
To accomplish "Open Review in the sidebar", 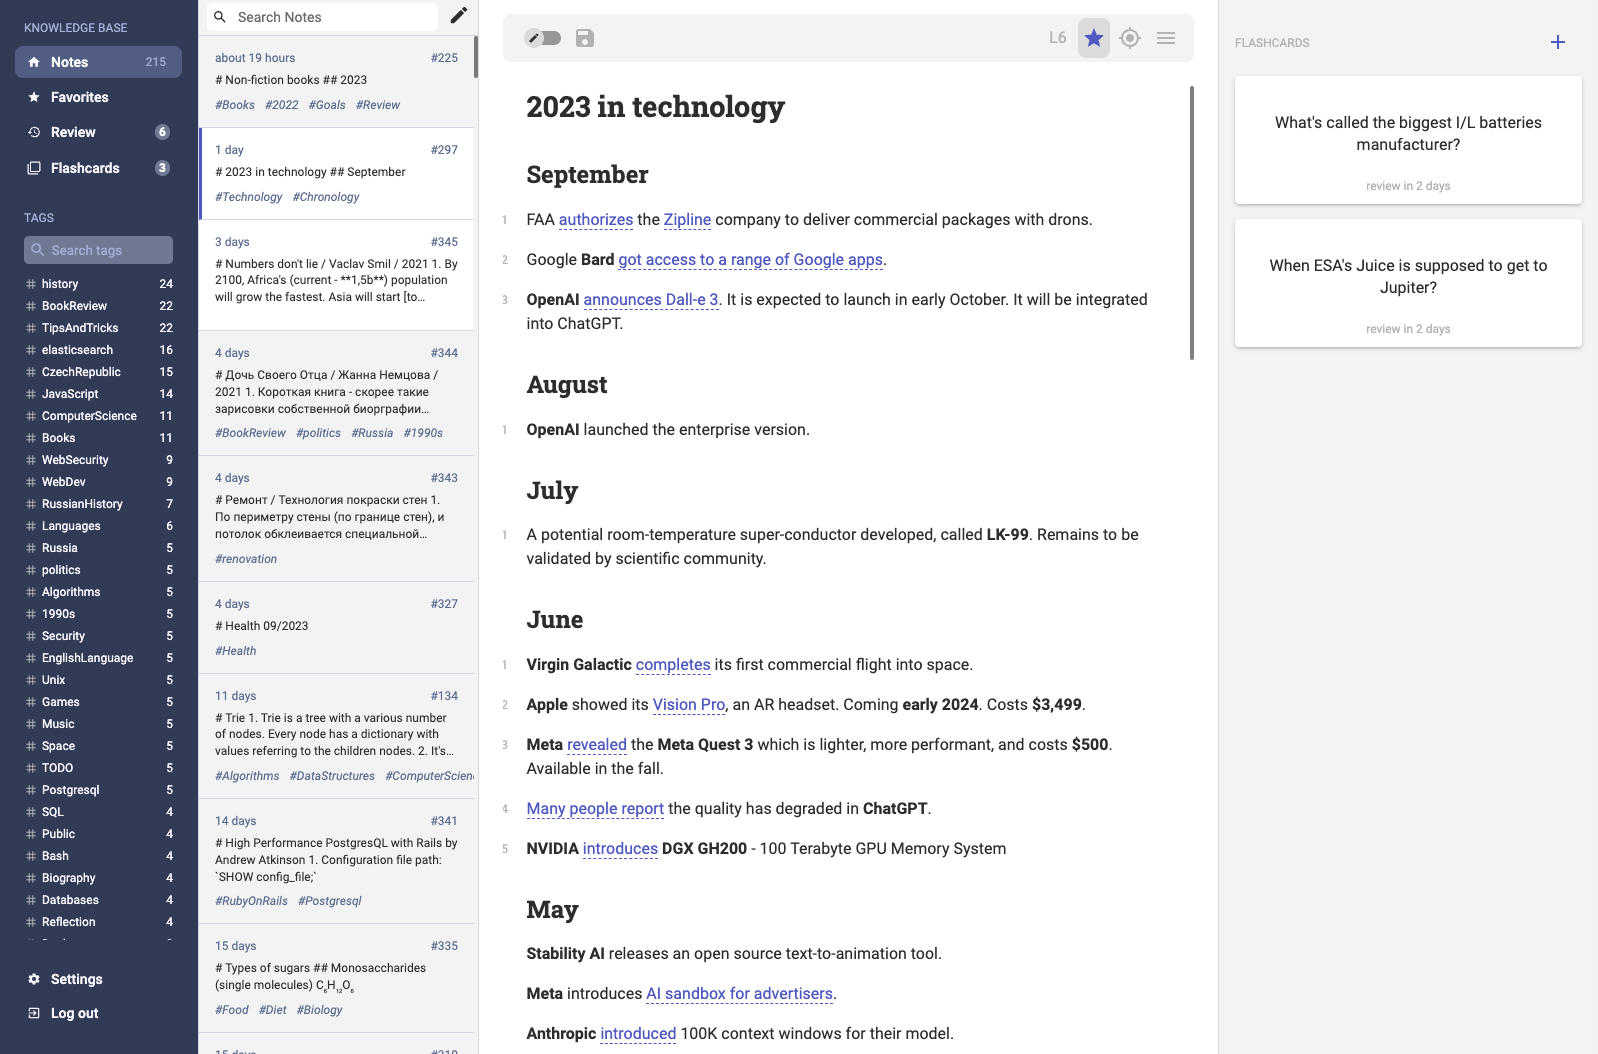I will (x=98, y=132).
